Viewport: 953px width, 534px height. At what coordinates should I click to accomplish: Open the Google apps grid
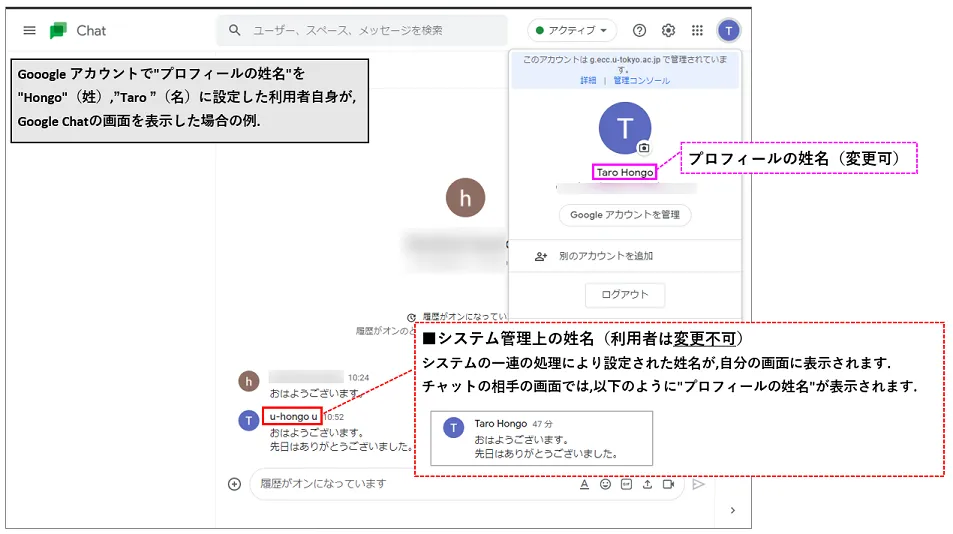click(x=698, y=31)
